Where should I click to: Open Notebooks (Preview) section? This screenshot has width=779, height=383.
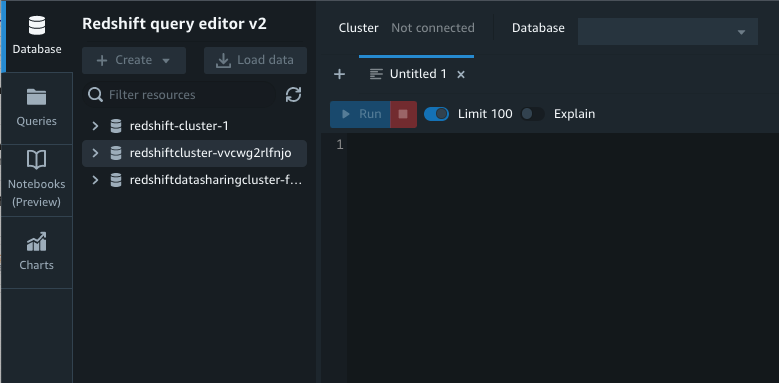click(37, 180)
